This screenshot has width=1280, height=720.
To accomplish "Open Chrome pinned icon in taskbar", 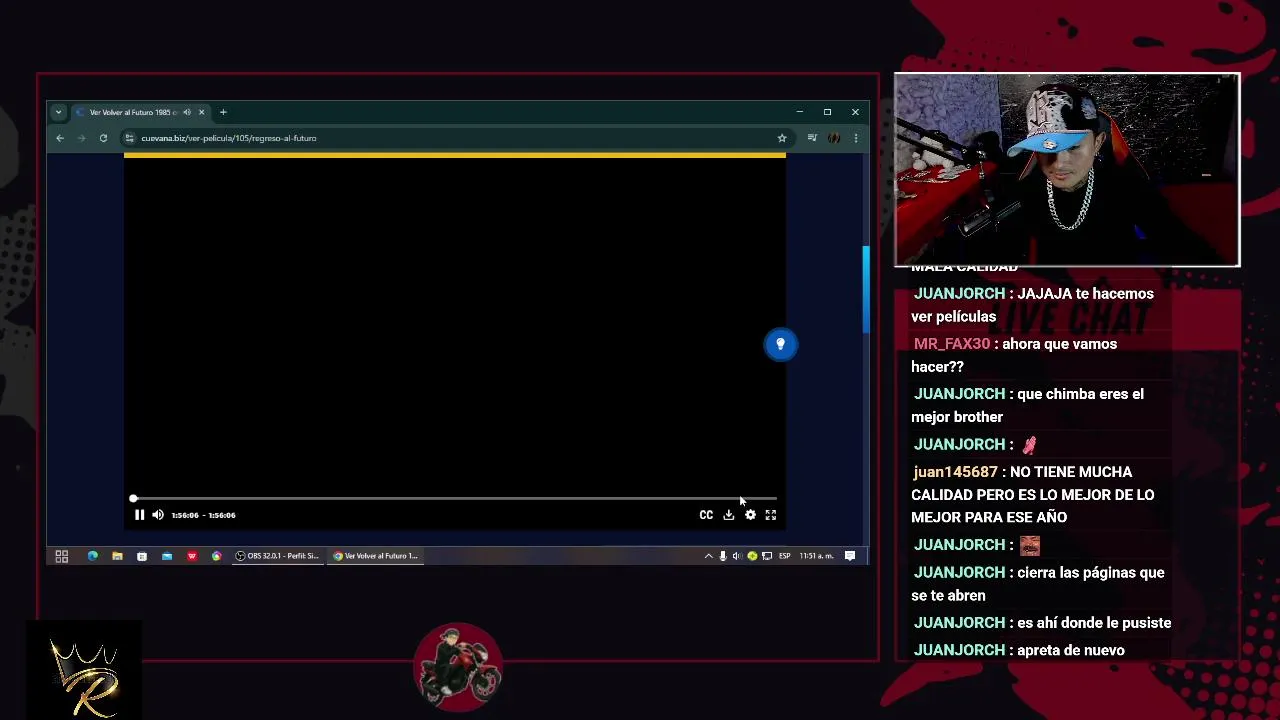I will 216,556.
